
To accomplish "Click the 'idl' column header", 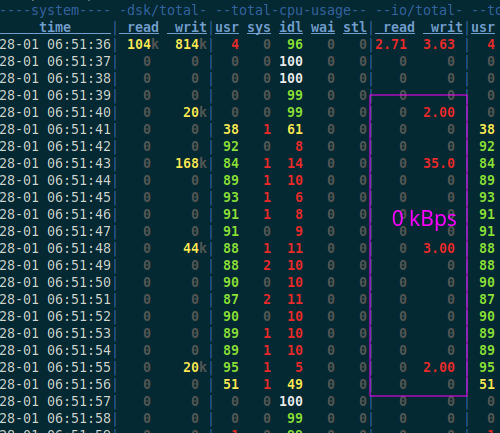I will tap(291, 27).
